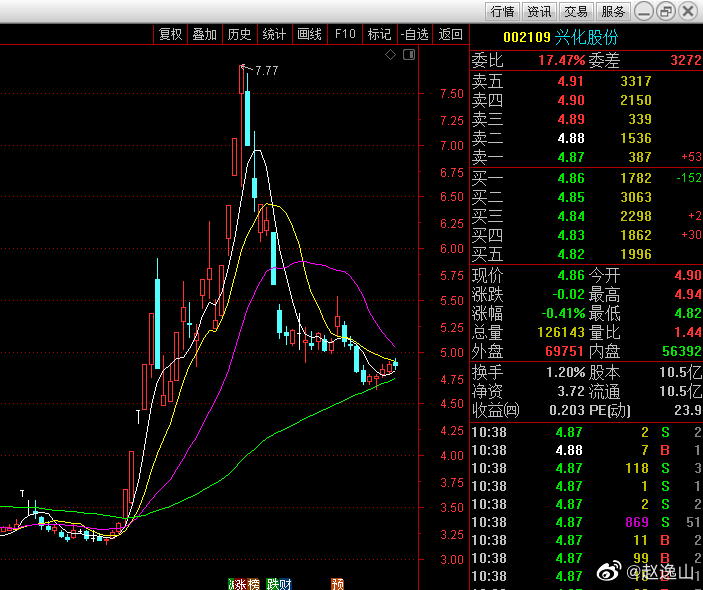703x590 pixels.
Task: Open the 历史 history view
Action: (239, 34)
